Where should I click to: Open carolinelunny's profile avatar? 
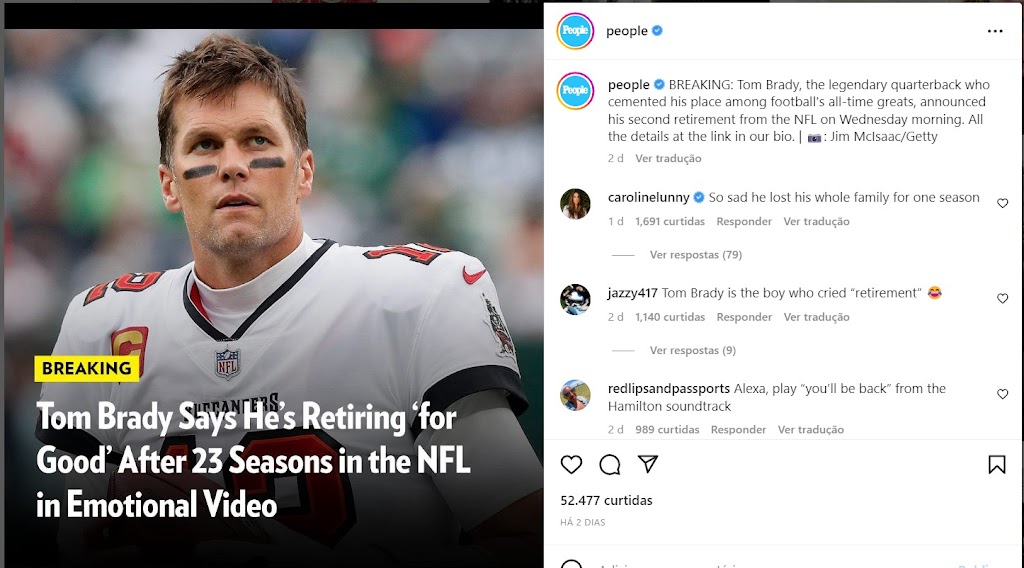click(575, 204)
